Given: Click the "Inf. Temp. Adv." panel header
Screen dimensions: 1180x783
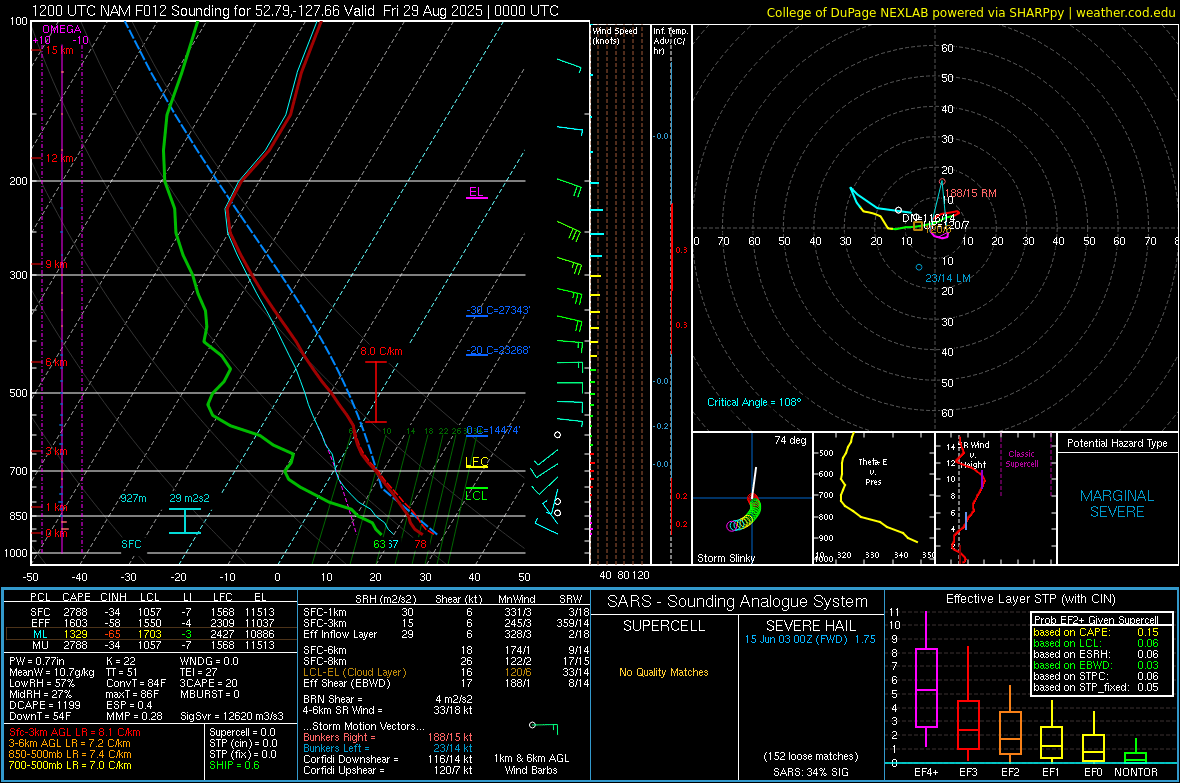Looking at the screenshot, I should [670, 41].
